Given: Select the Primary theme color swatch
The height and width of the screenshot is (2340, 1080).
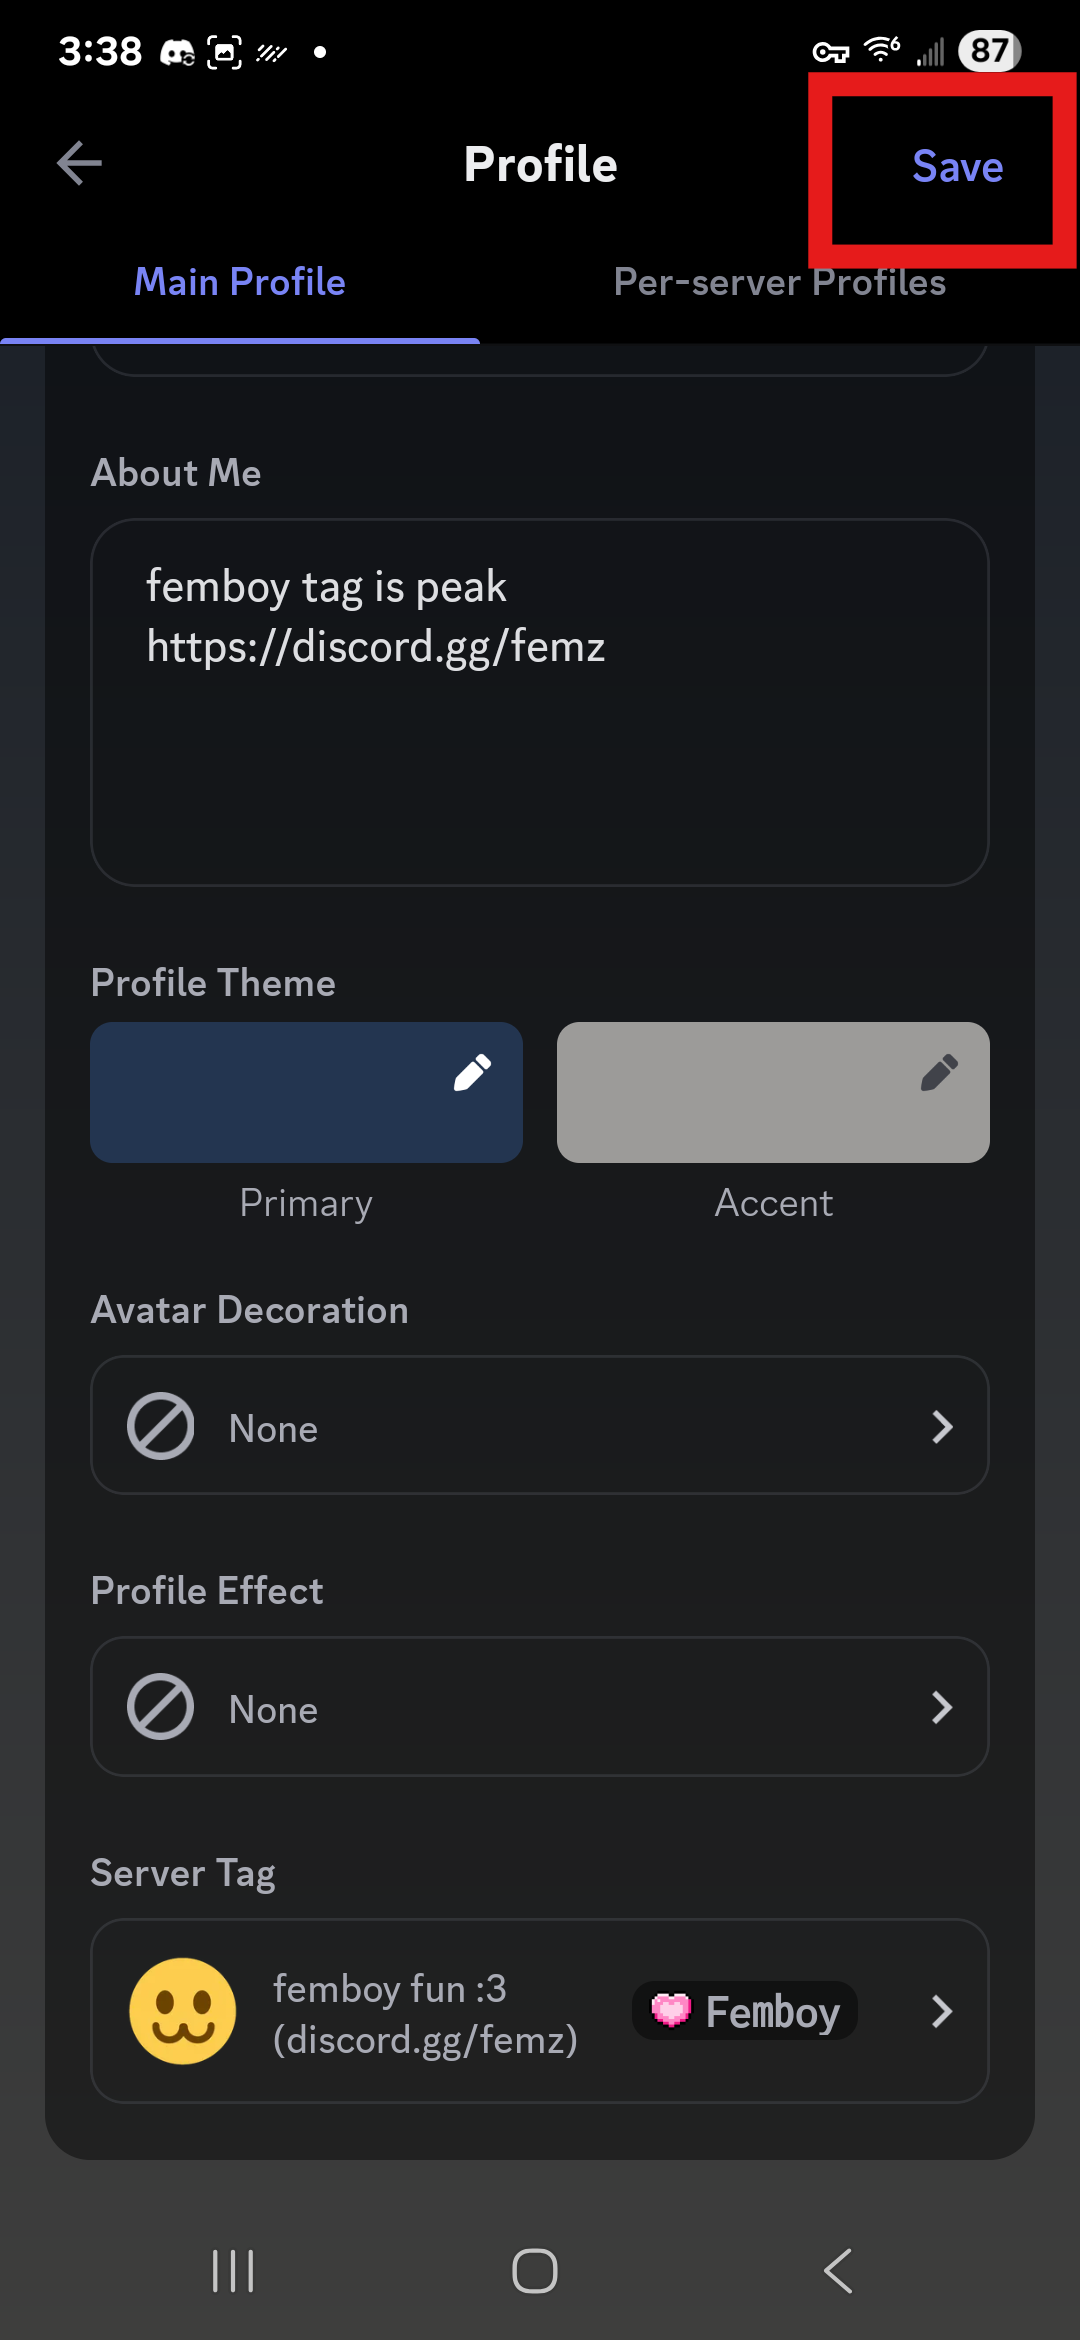Looking at the screenshot, I should tap(306, 1092).
